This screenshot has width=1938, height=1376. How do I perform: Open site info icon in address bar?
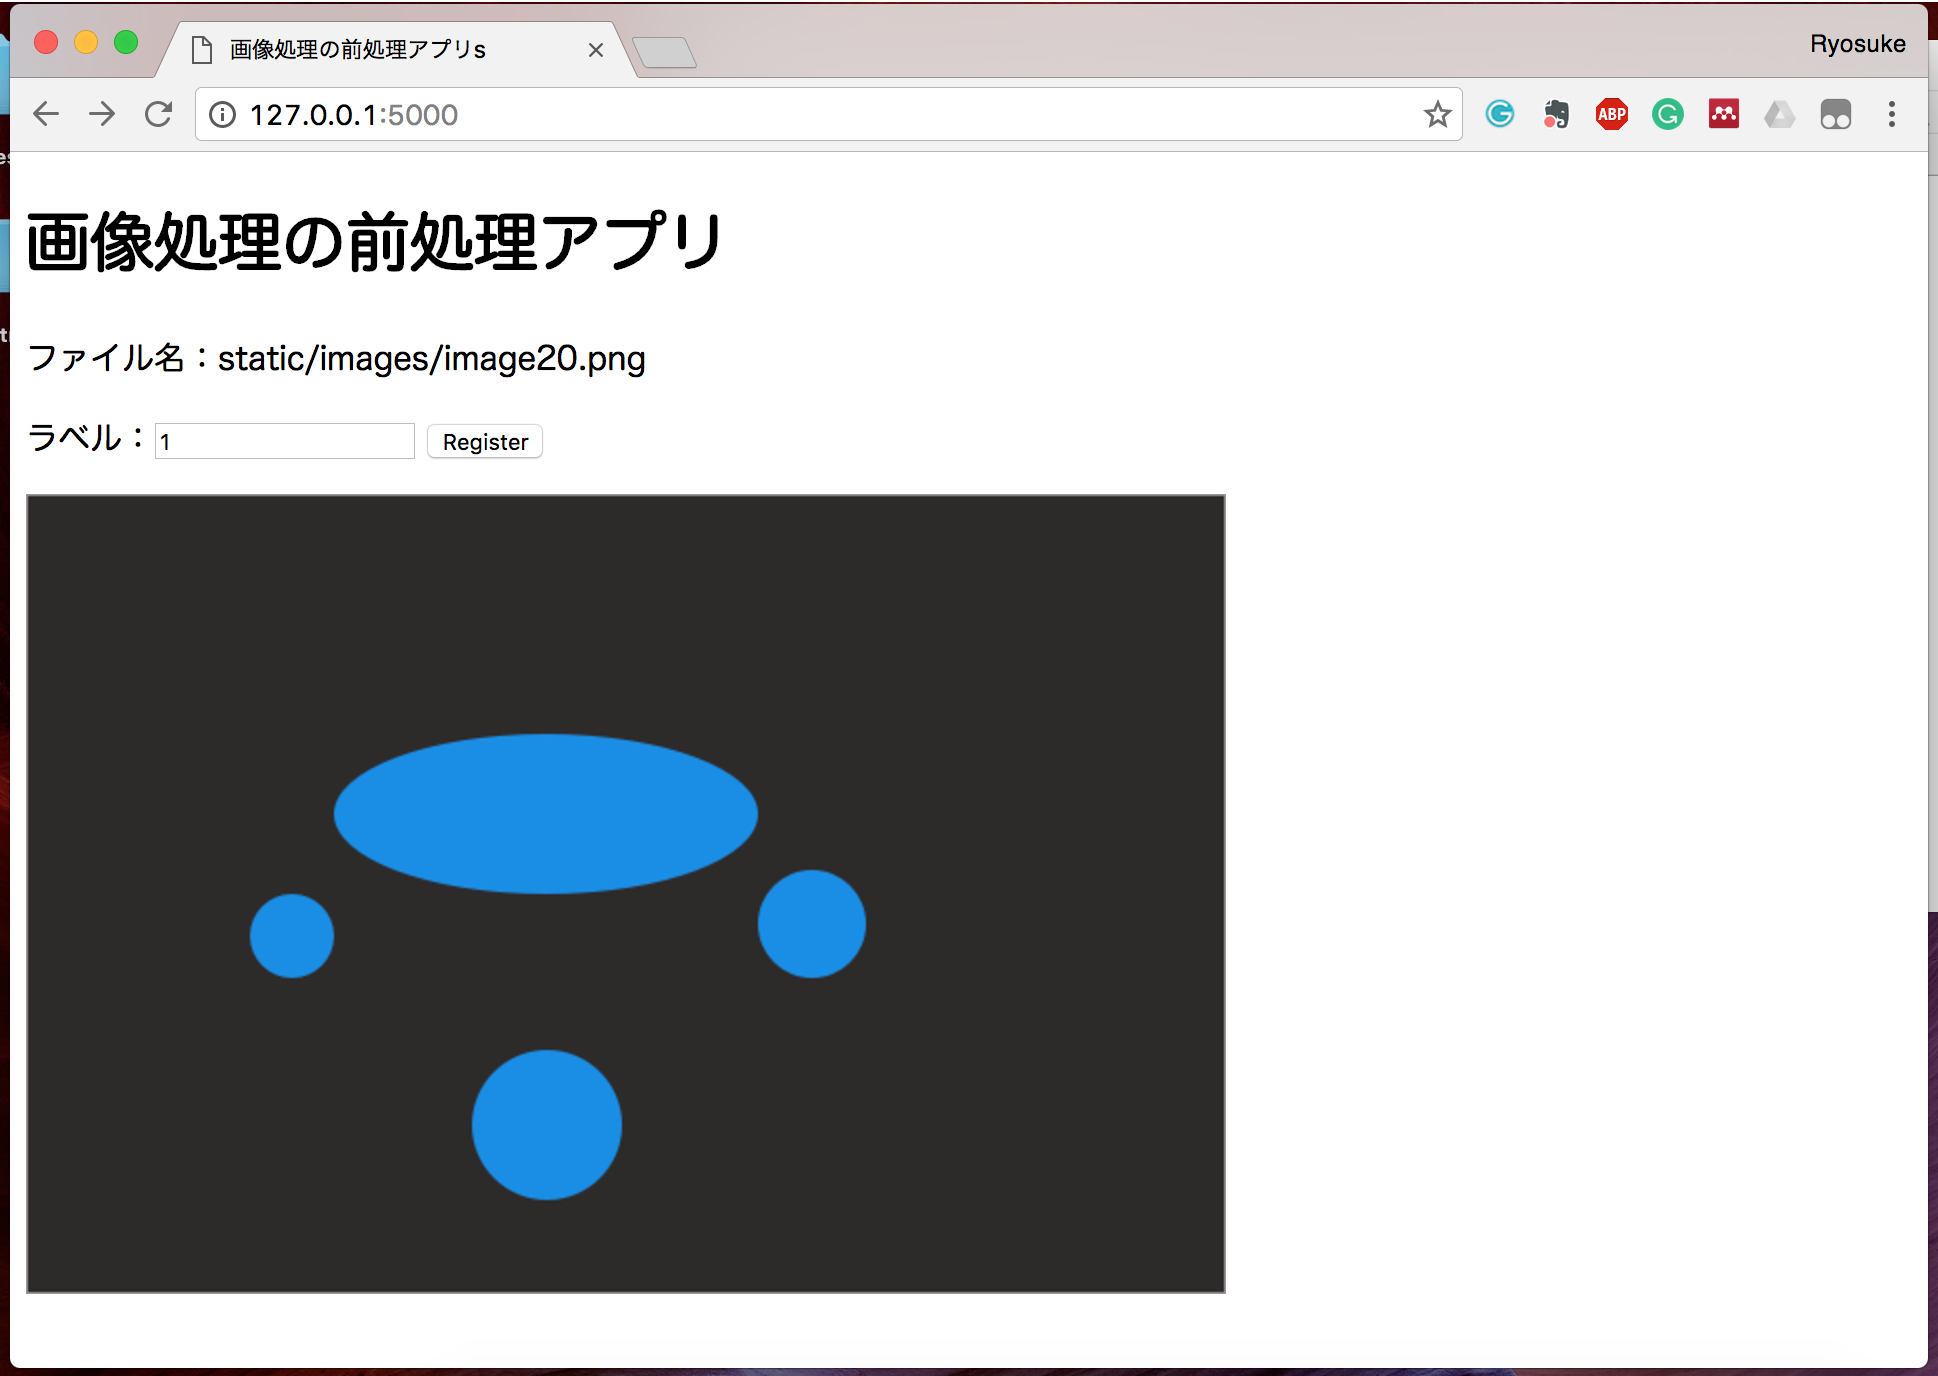223,115
